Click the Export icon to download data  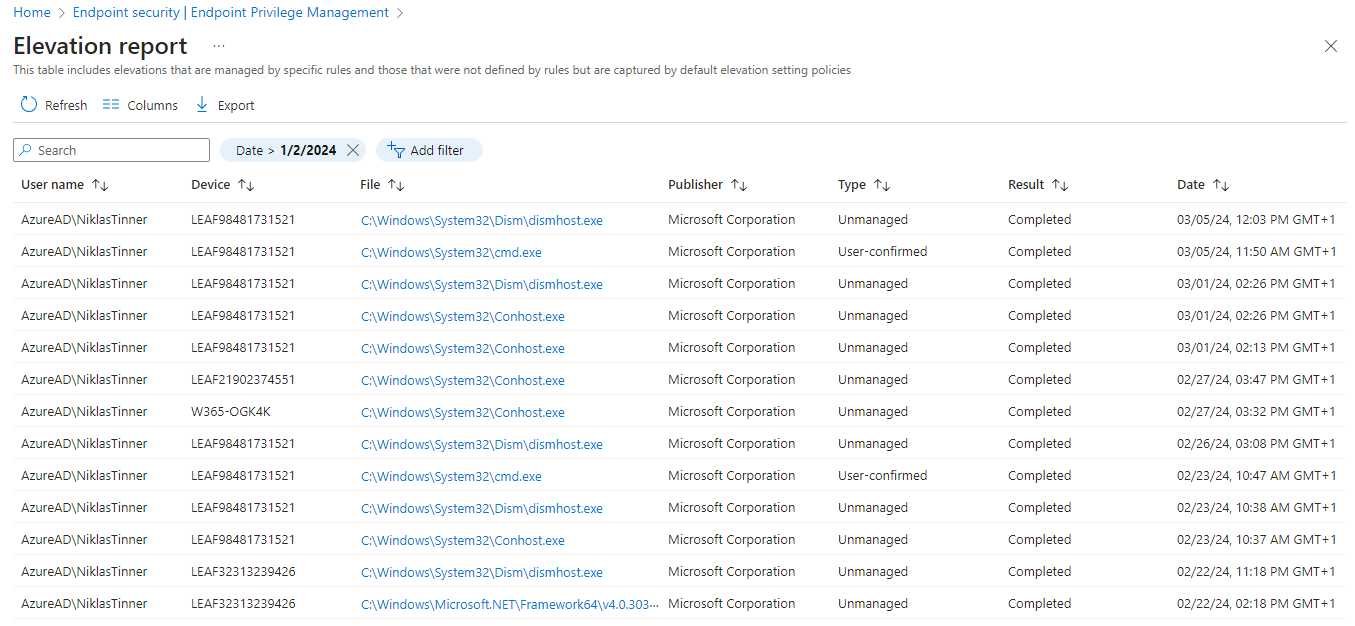tap(202, 104)
